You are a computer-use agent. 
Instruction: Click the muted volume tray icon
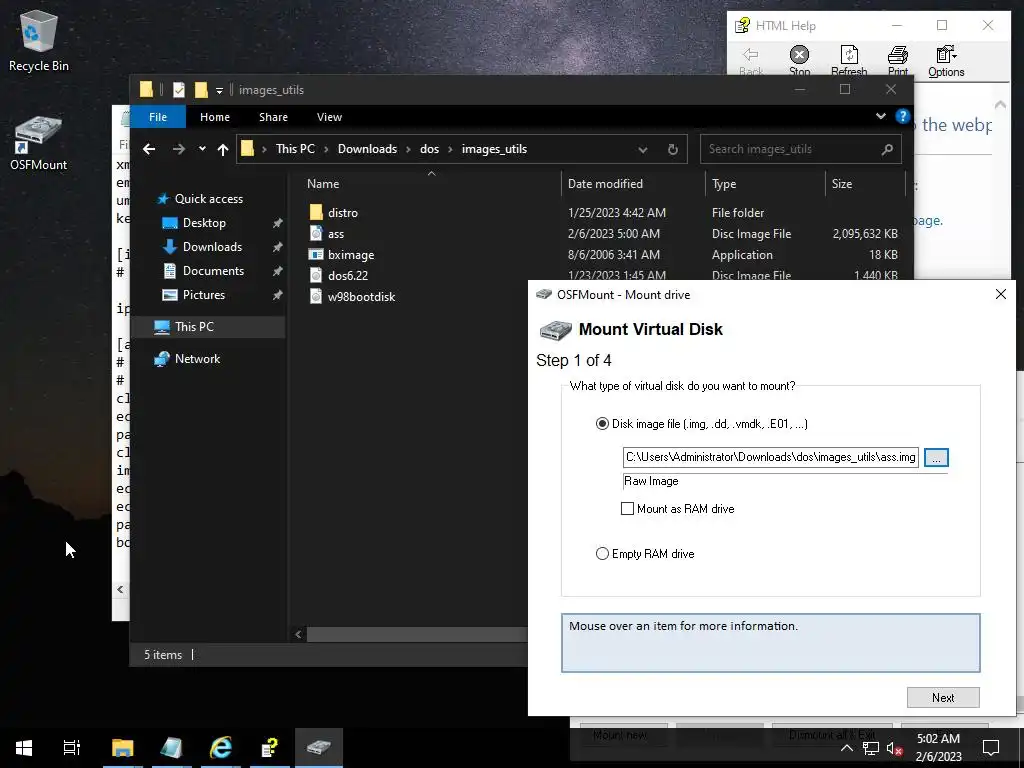pos(894,748)
